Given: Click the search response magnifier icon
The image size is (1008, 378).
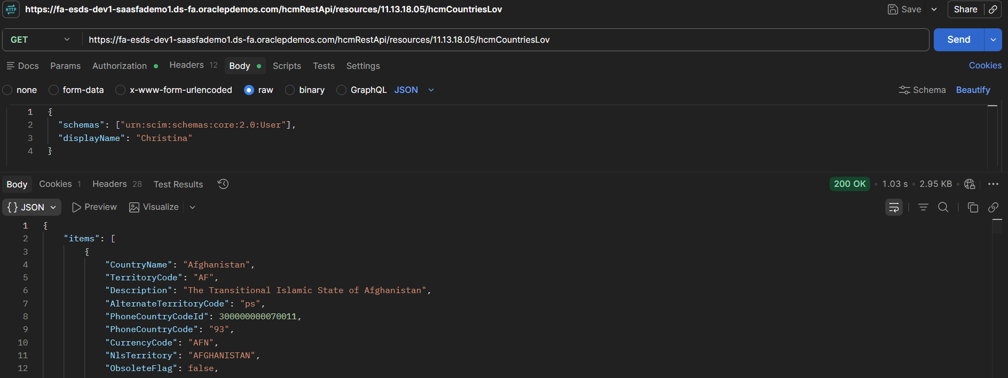Looking at the screenshot, I should 943,207.
